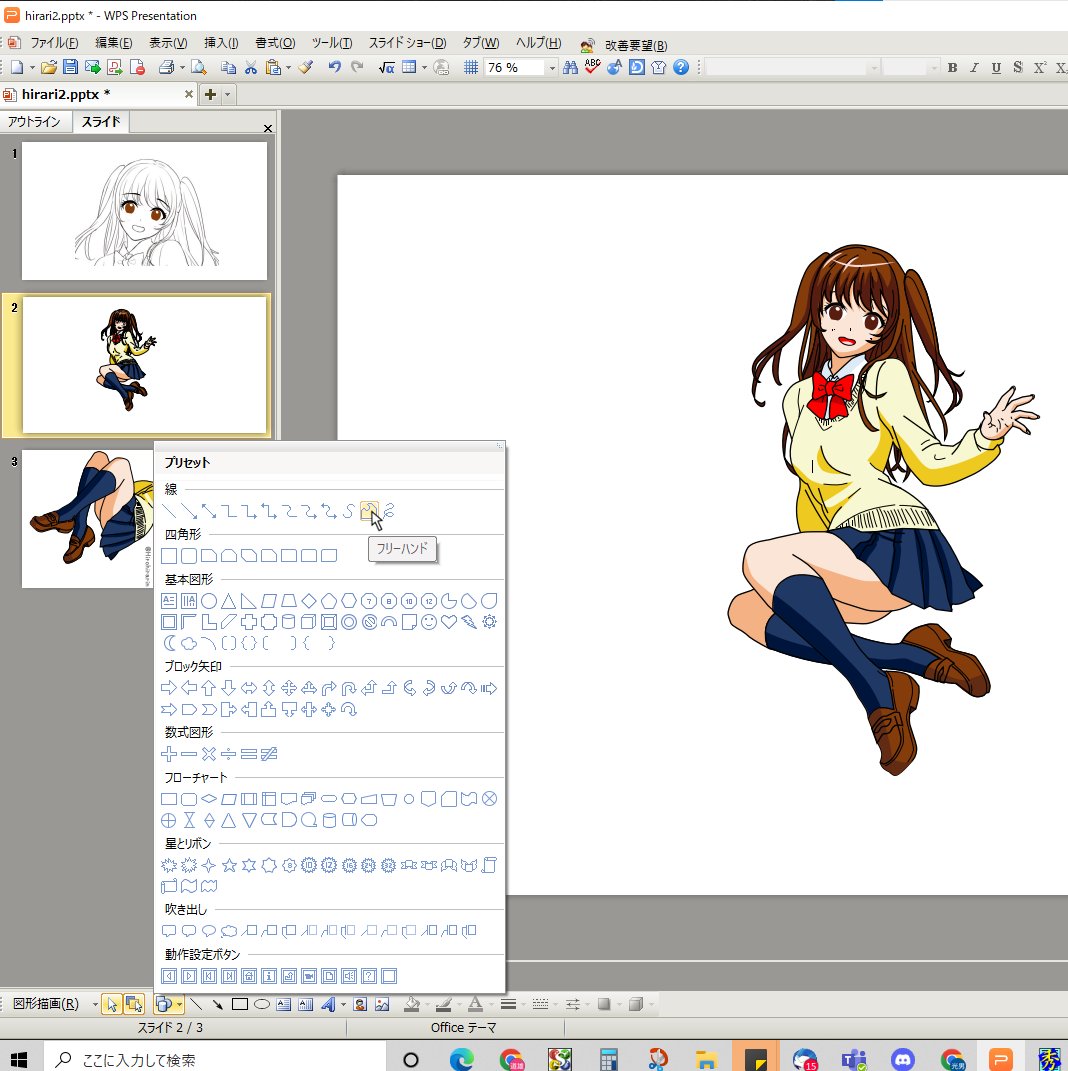Open the スライドショー(D) menu
Viewport: 1068px width, 1071px height.
pos(407,42)
